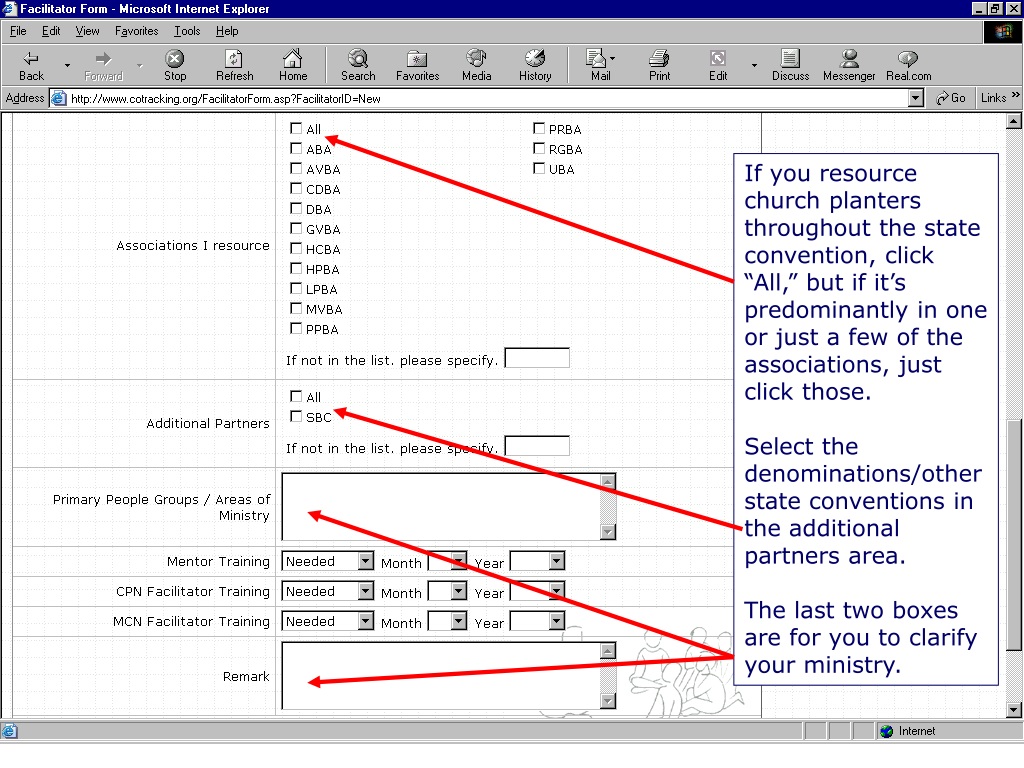Check the SBC additional partner checkbox

(x=296, y=416)
